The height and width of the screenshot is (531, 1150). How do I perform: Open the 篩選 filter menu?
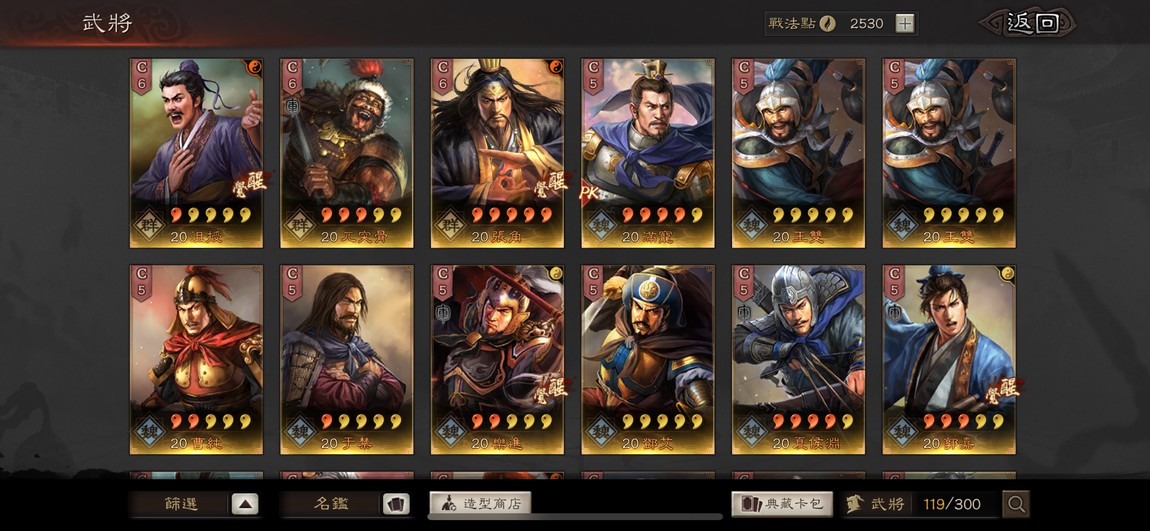[182, 504]
